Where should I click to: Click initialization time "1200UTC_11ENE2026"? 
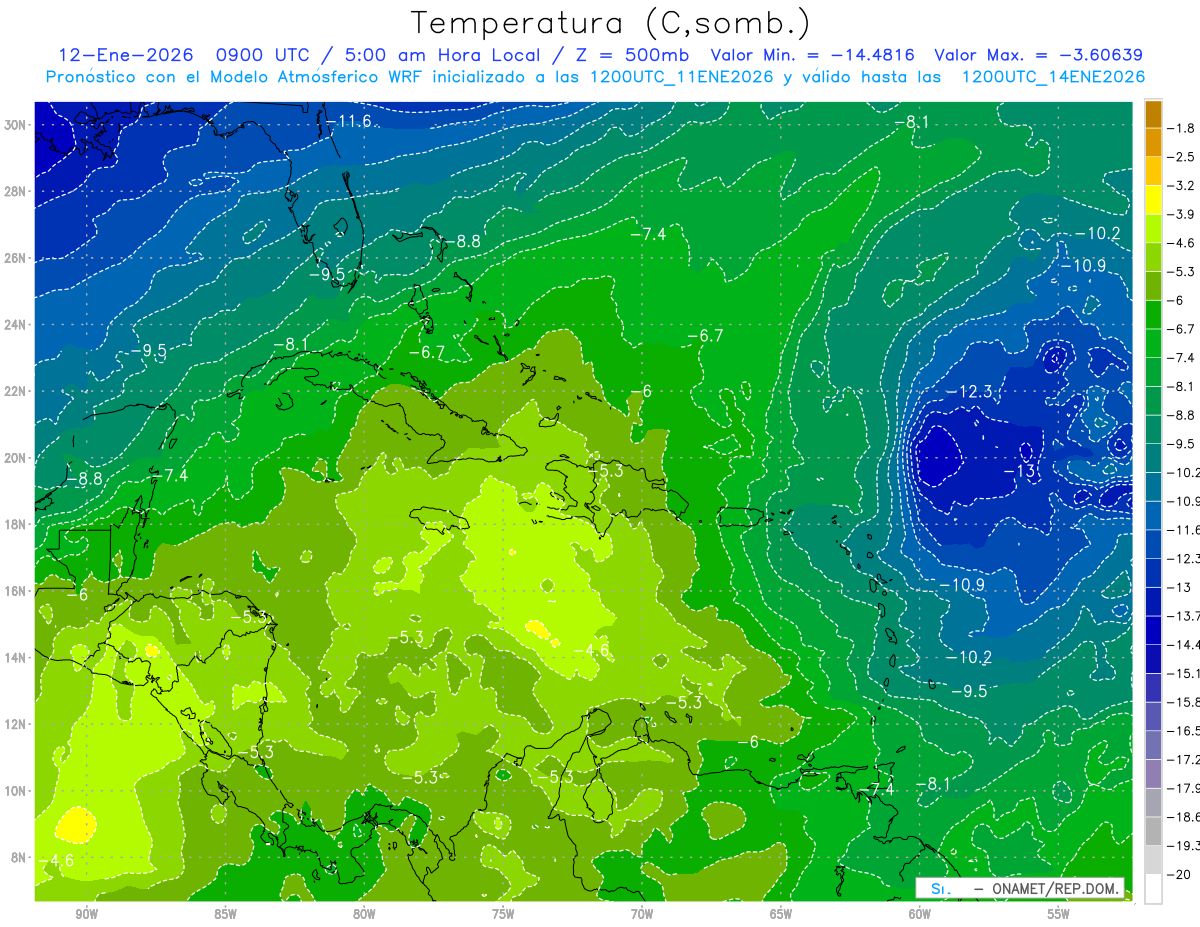(681, 77)
